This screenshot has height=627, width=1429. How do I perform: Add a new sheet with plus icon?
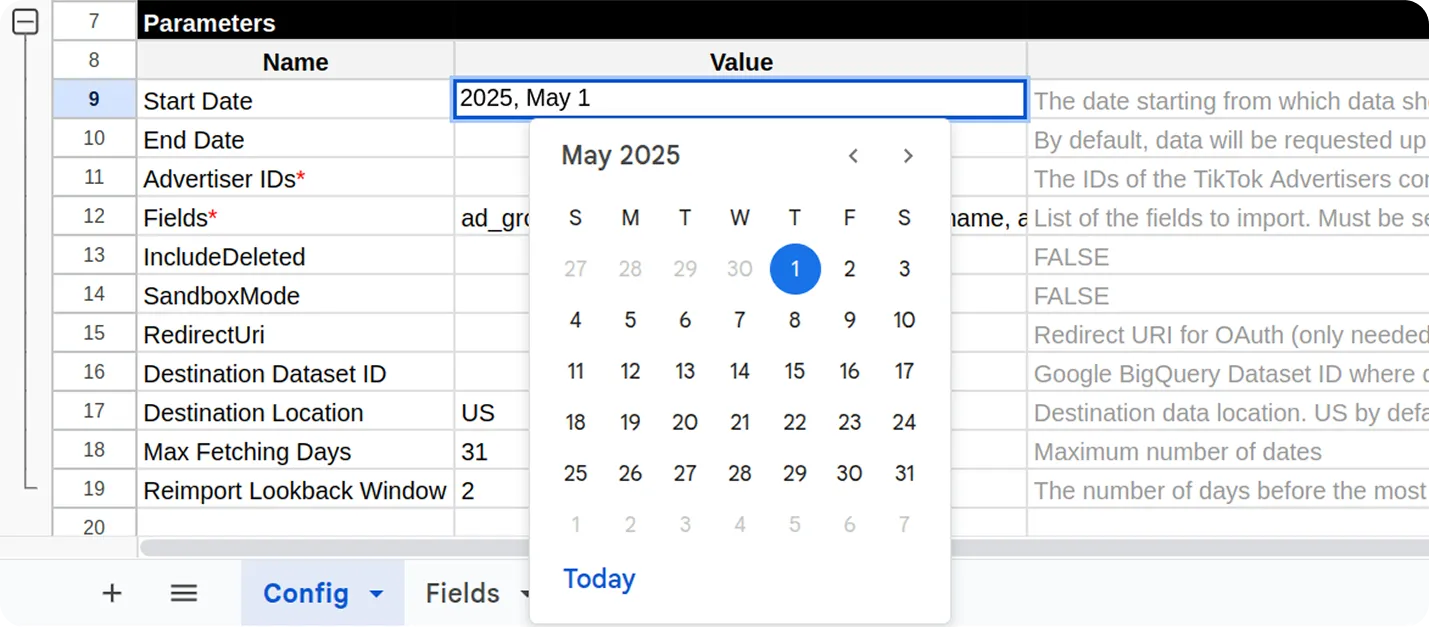point(112,593)
